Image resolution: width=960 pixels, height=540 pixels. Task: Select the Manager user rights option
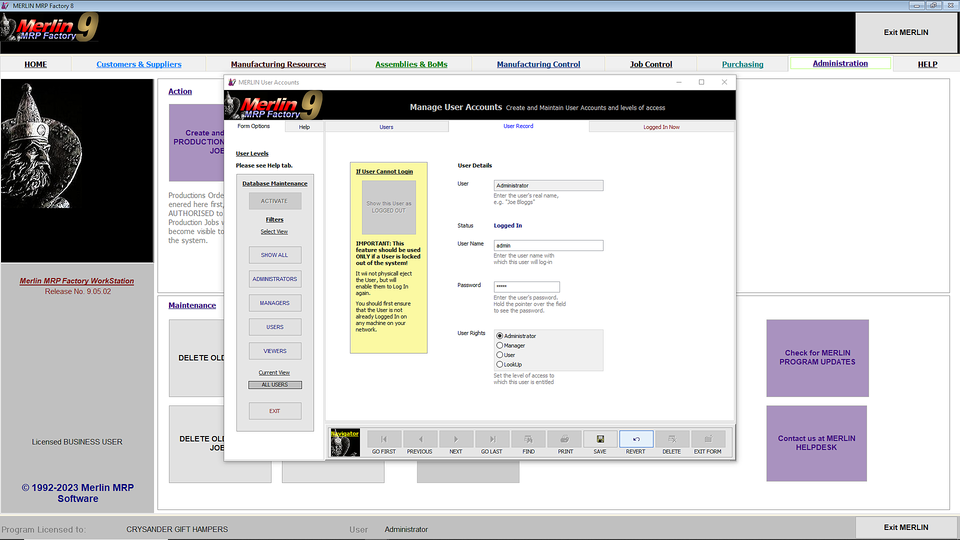point(500,346)
